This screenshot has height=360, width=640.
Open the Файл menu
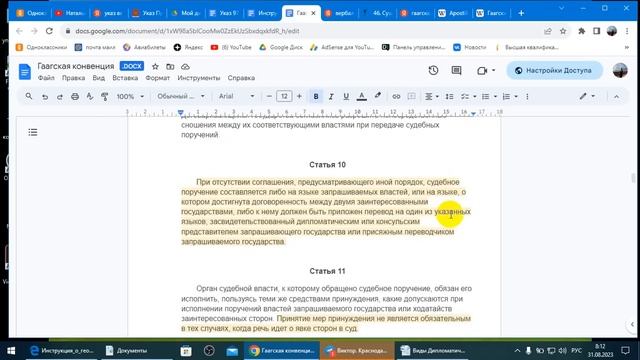click(46, 78)
